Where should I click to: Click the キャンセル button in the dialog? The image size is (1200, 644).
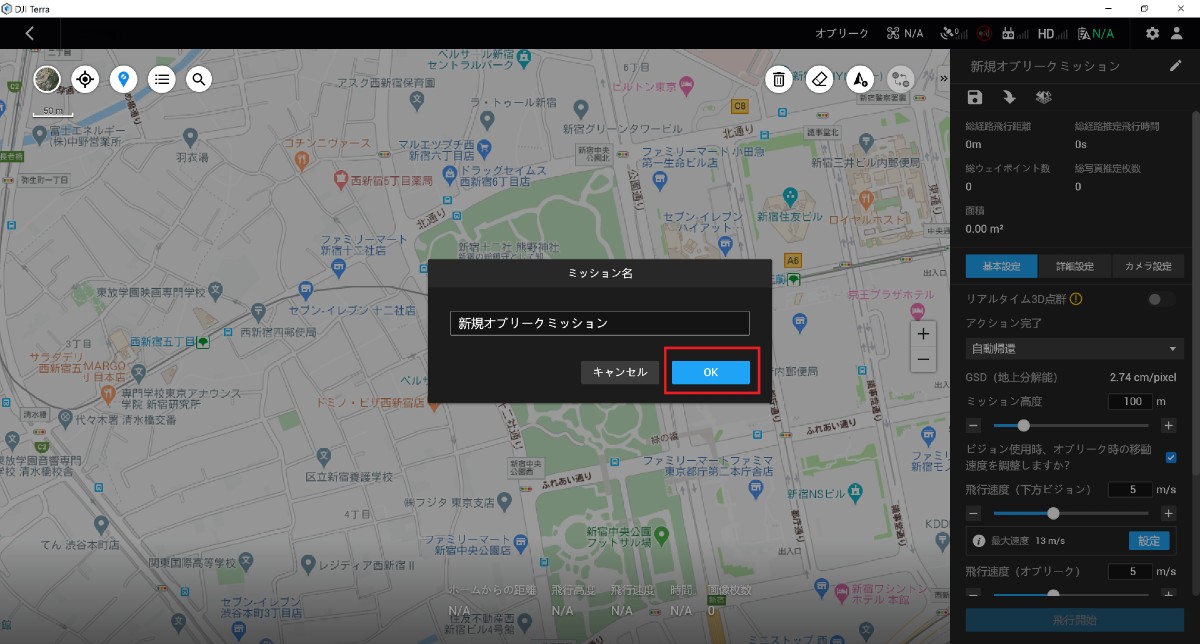620,372
